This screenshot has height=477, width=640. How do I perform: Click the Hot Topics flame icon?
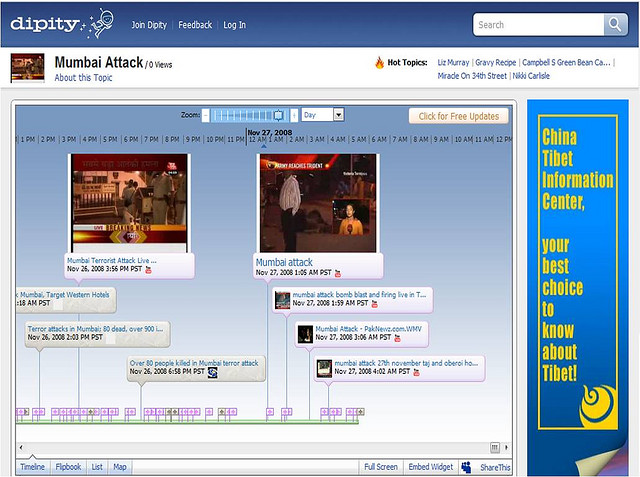tap(380, 62)
